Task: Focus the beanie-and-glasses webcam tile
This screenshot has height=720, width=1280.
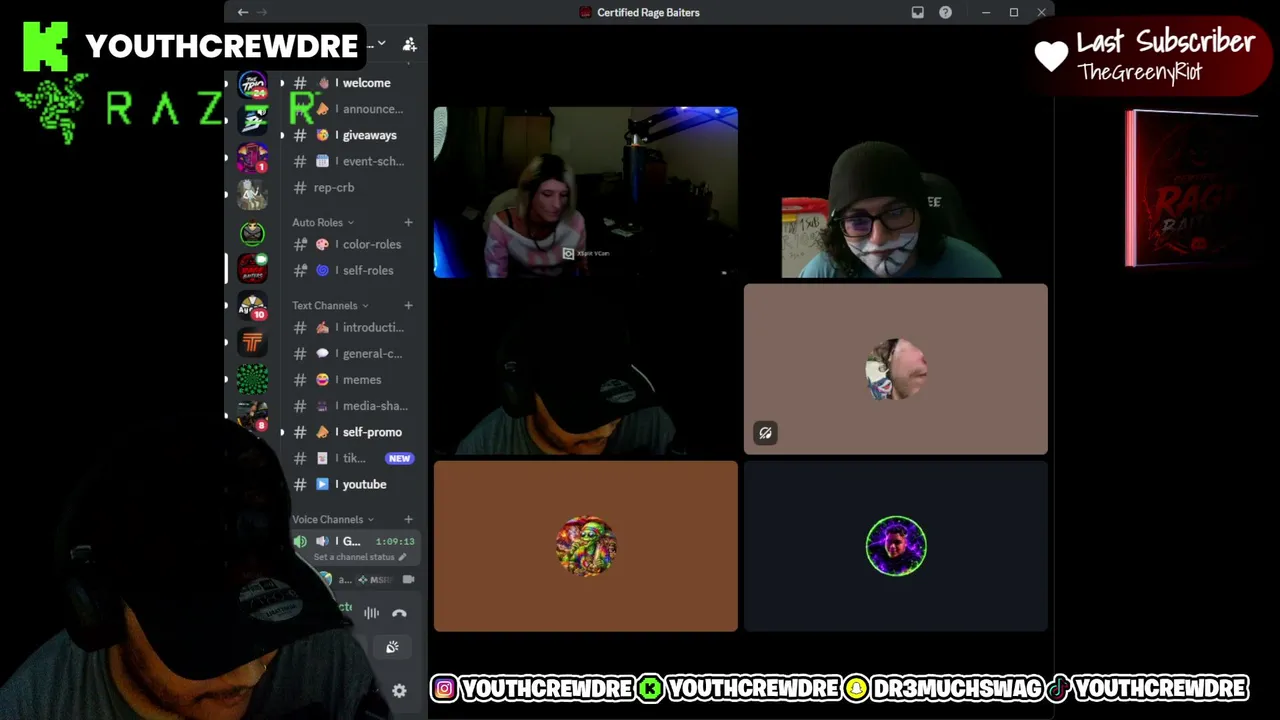Action: tap(896, 192)
